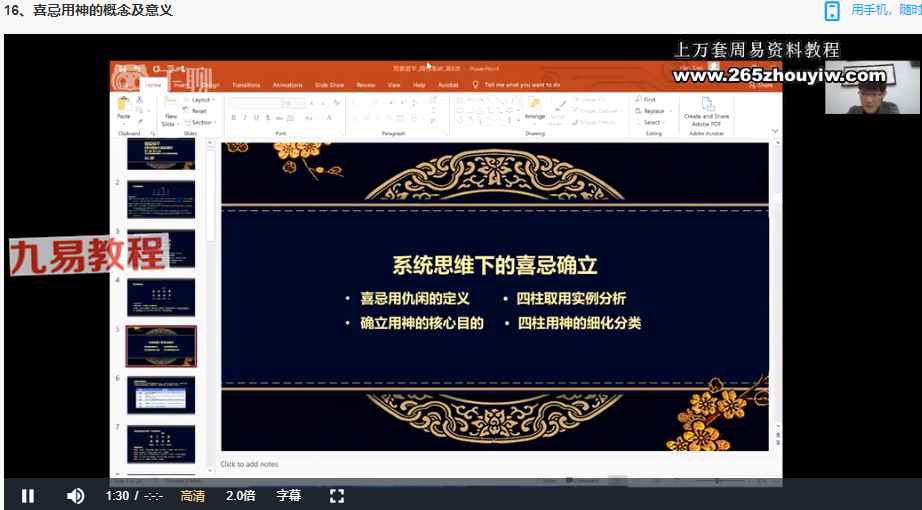Switch to the Transitions ribbon tab
922x510 pixels.
point(246,85)
